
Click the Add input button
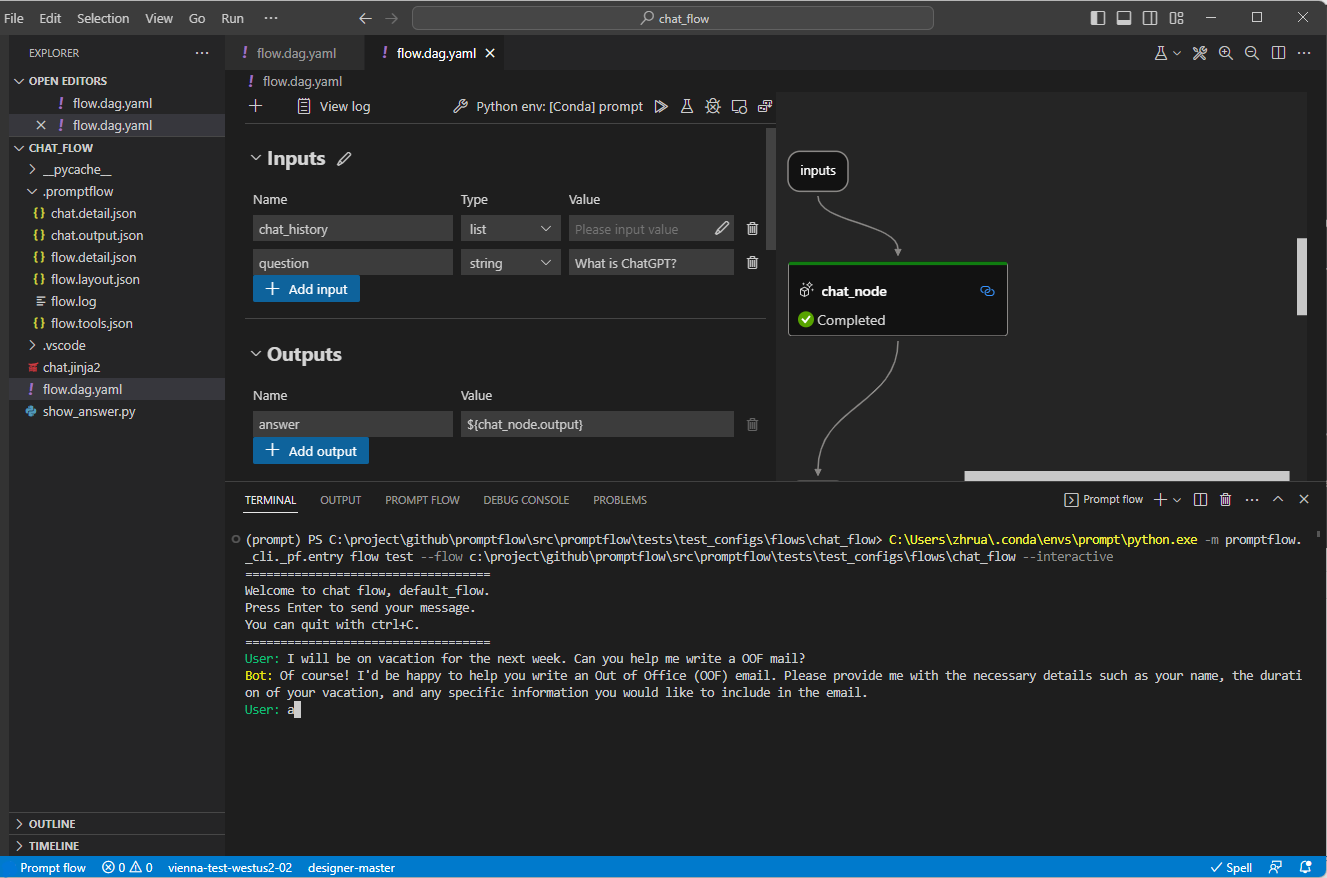[x=306, y=289]
